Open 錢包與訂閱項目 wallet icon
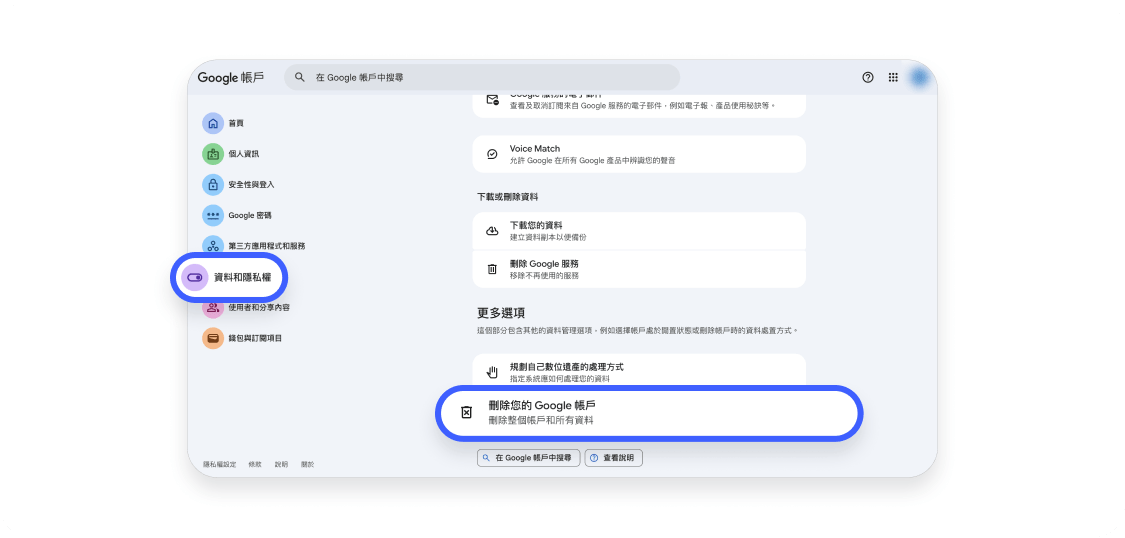Screen dimensions: 1125x538 coord(212,338)
